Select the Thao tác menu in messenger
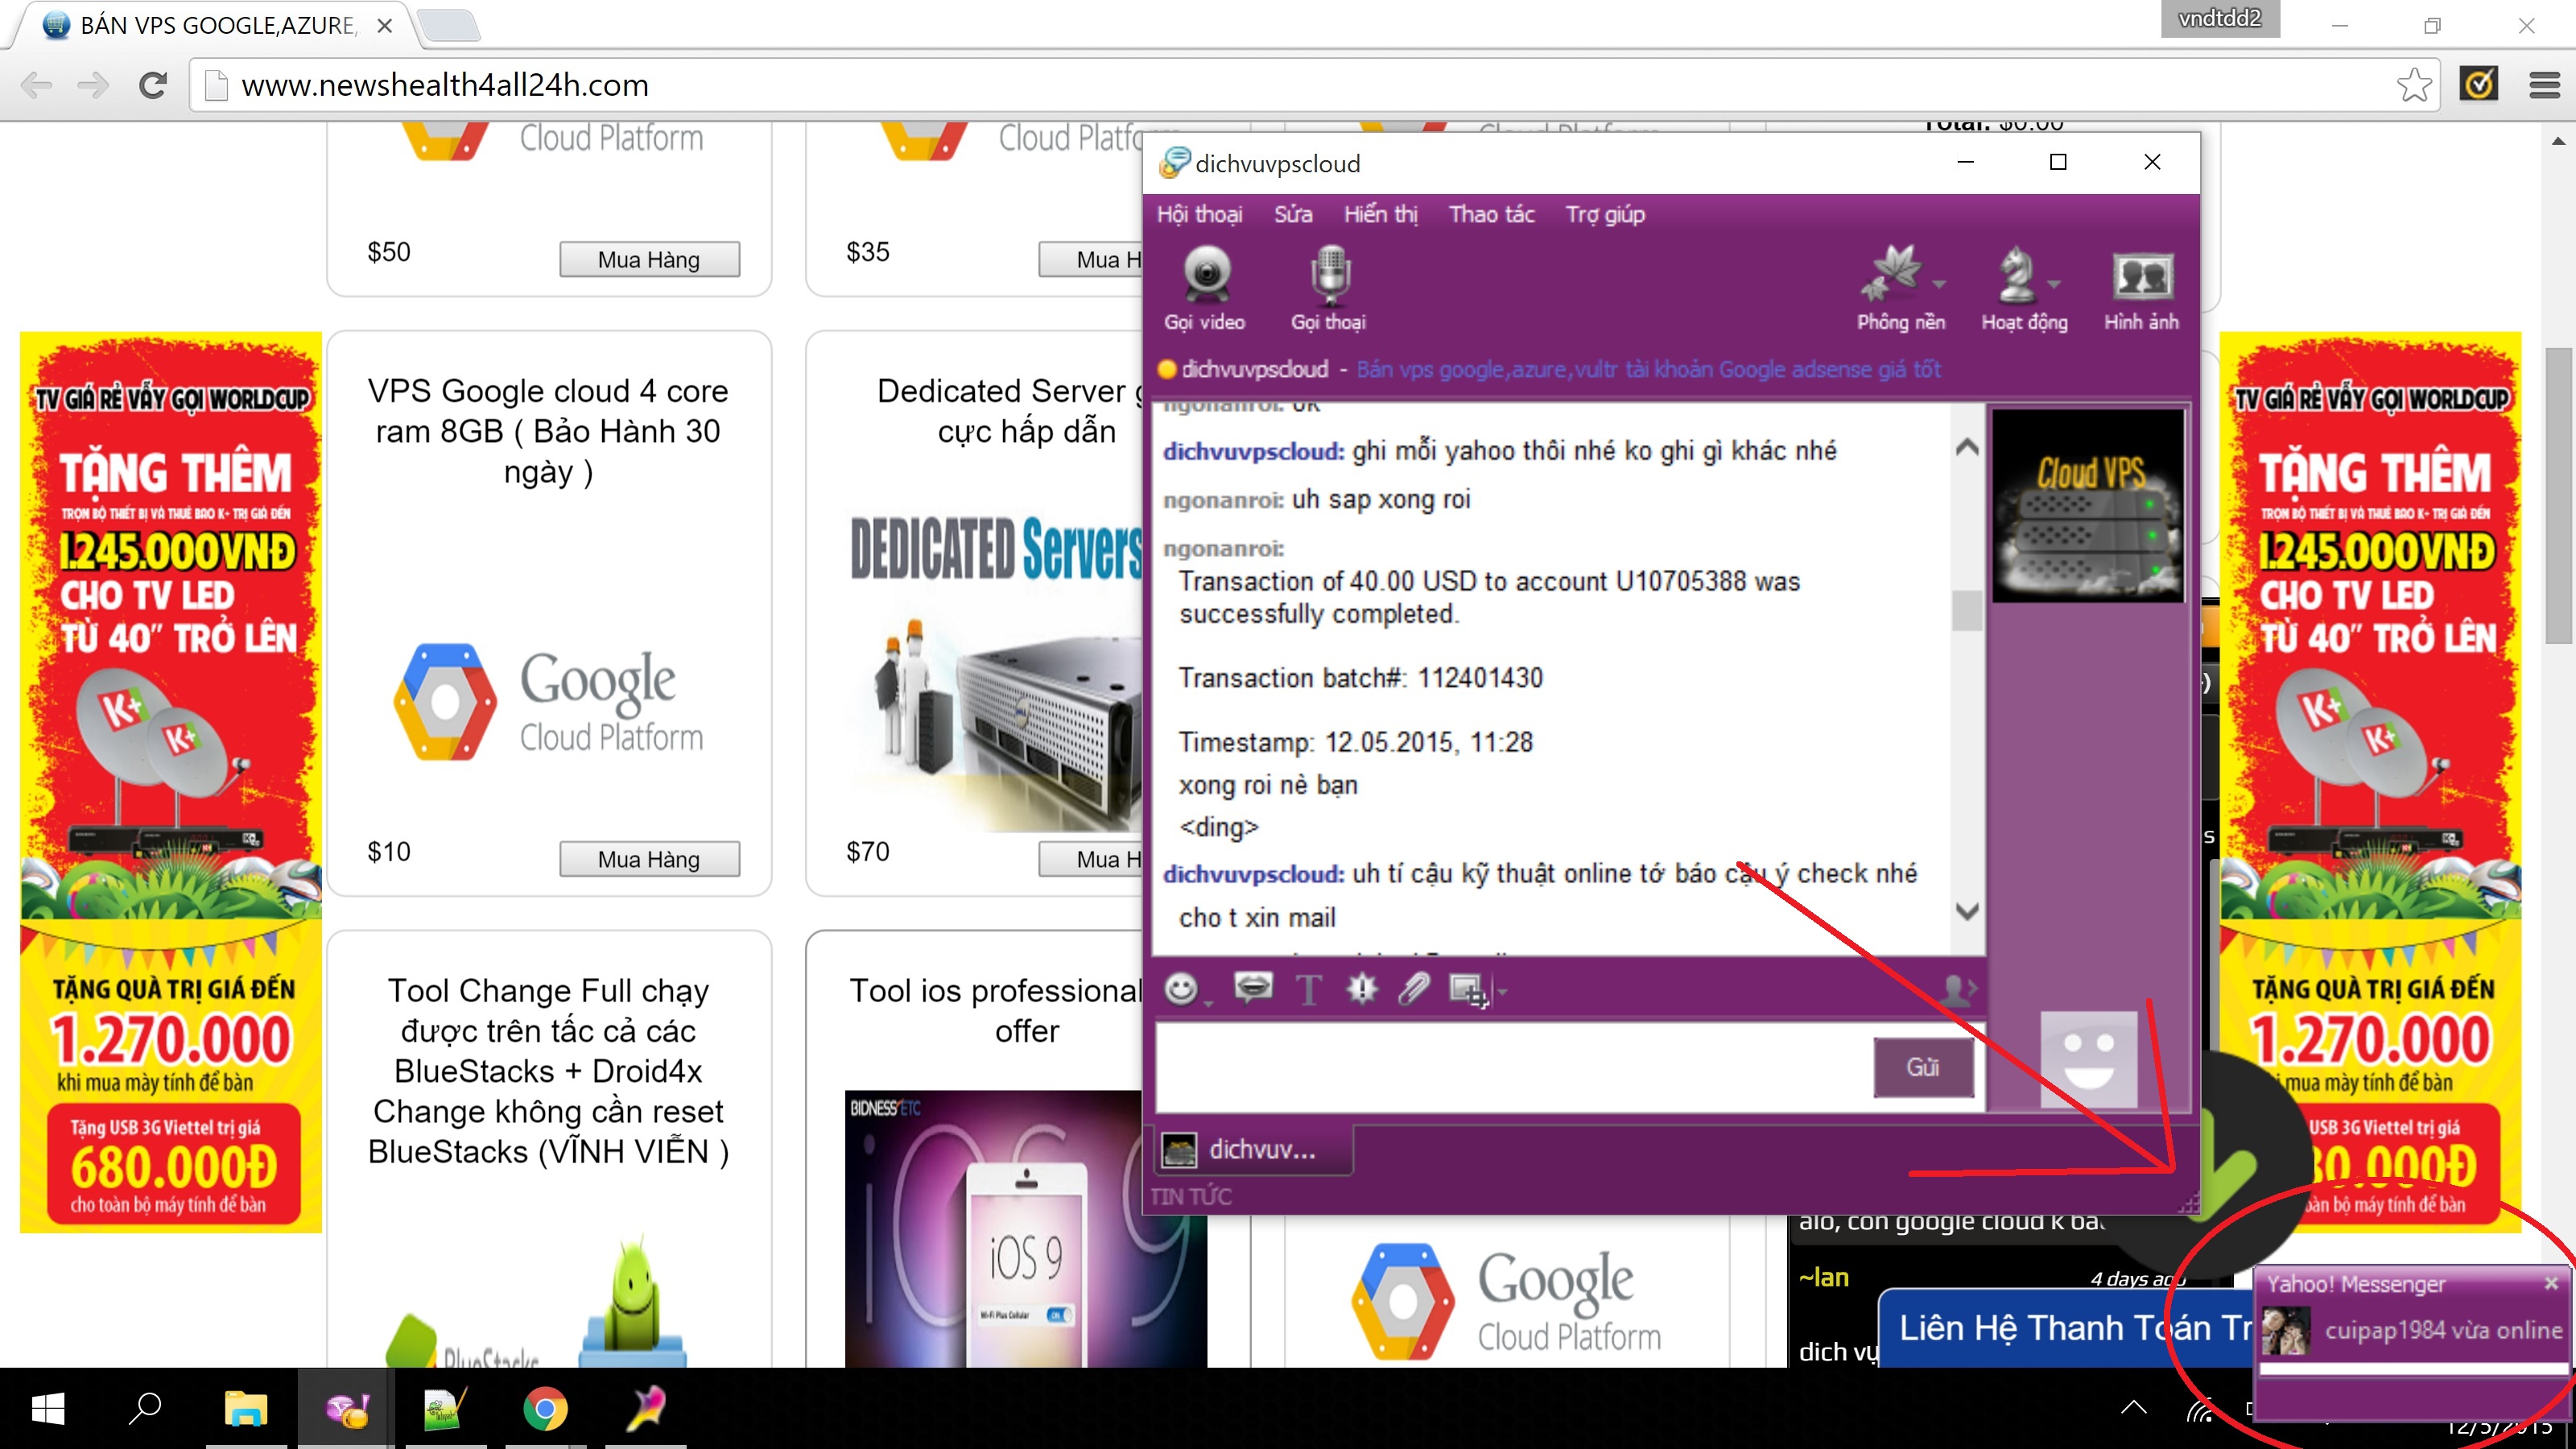 click(1490, 213)
